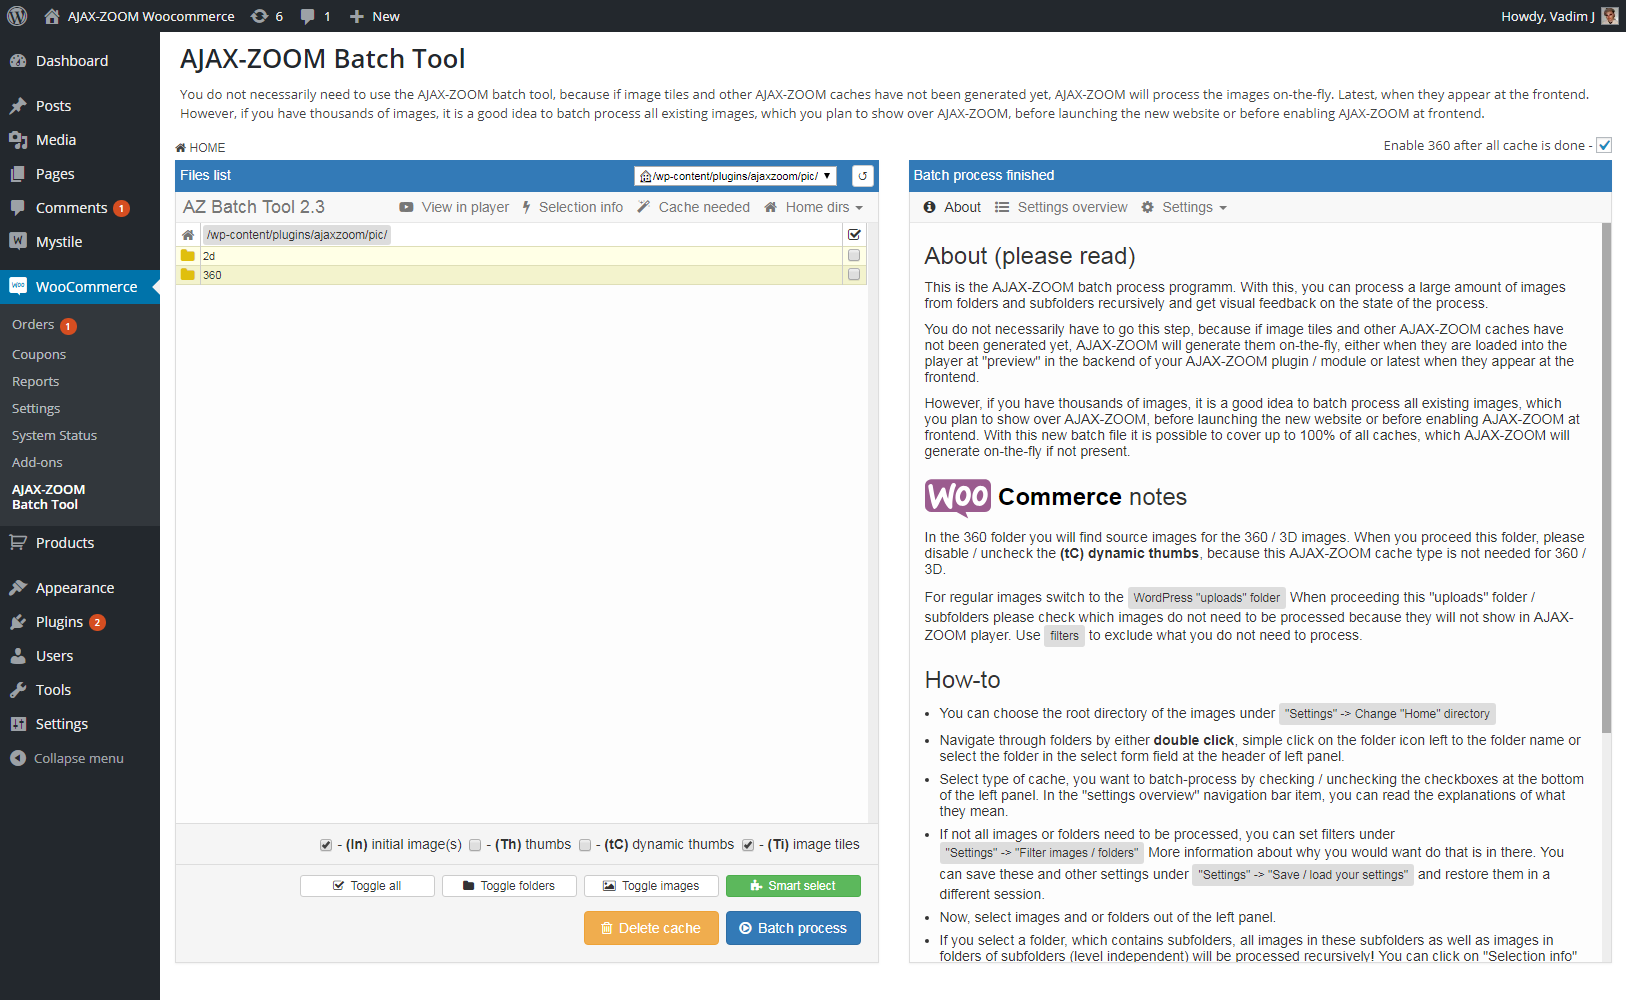
Task: Click the Mystile theme icon
Action: (x=18, y=242)
